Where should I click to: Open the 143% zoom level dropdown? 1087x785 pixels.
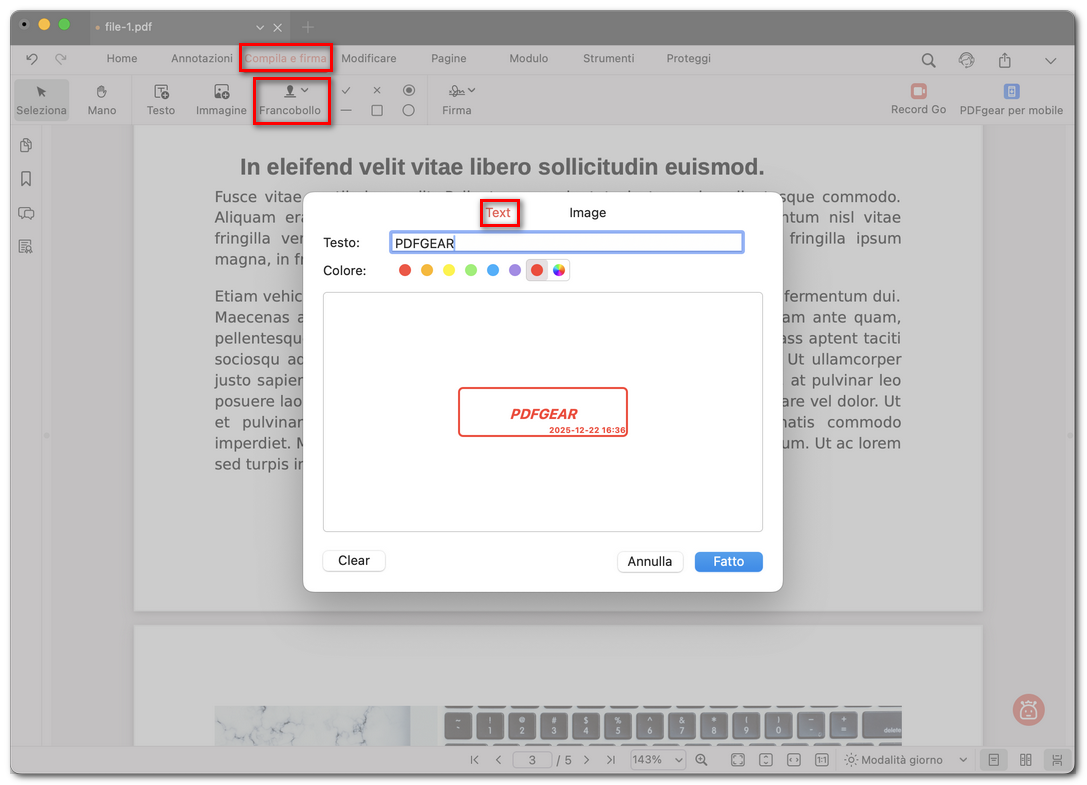click(x=658, y=760)
